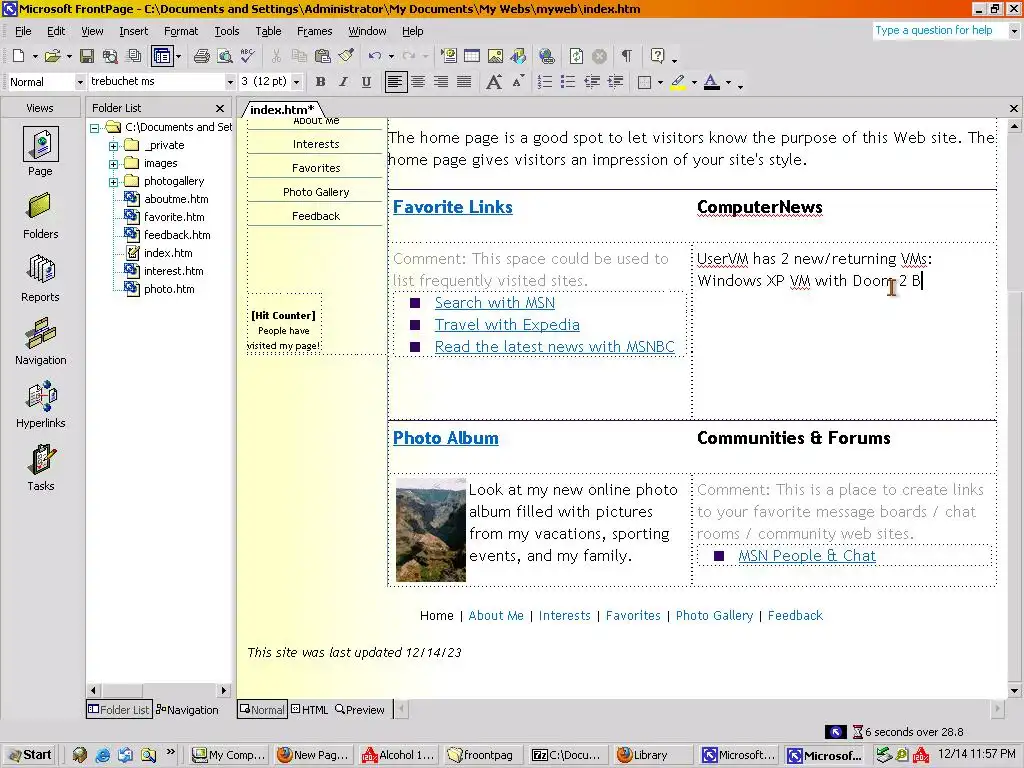The height and width of the screenshot is (768, 1024).
Task: Save the page with the floppy disk icon
Action: 87,56
